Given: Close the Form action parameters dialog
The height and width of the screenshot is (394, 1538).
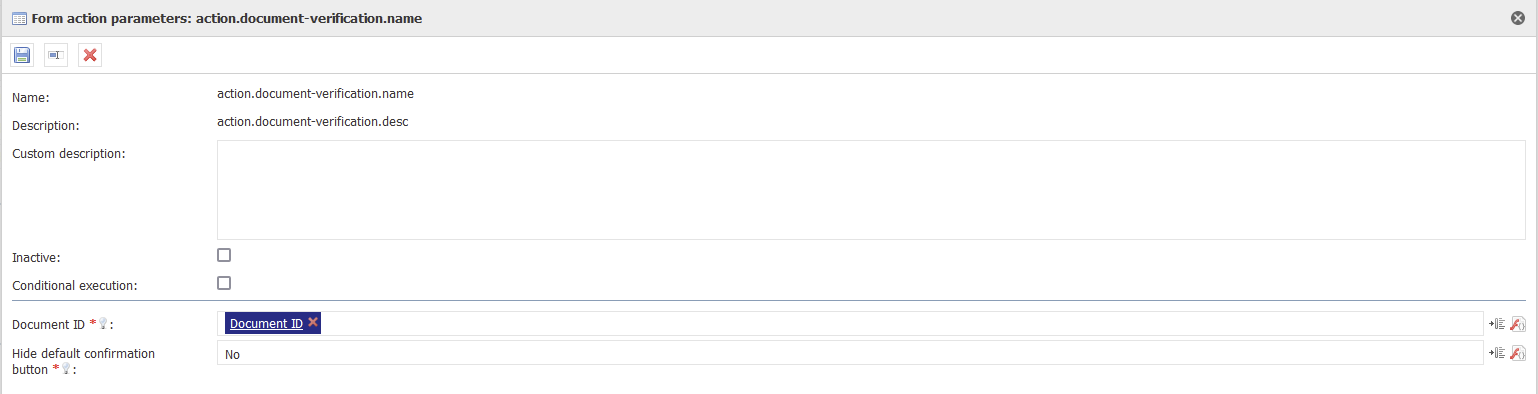Looking at the screenshot, I should click(x=1518, y=18).
